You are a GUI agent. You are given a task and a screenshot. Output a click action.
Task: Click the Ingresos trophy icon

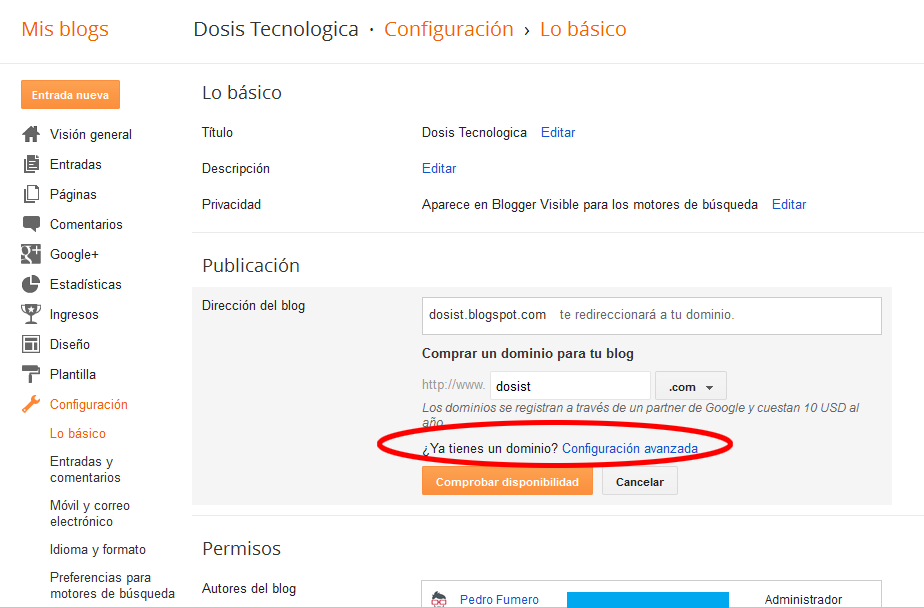(x=31, y=314)
